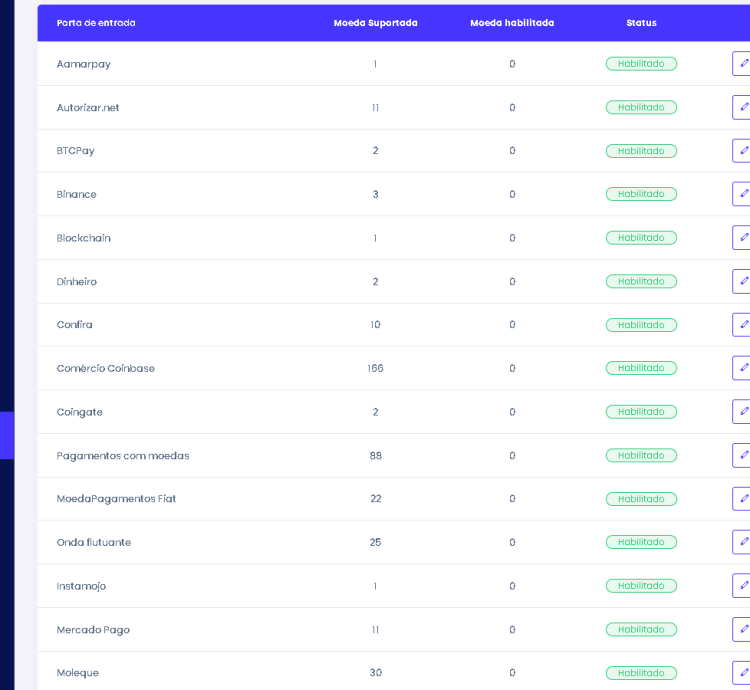Viewport: 750px width, 690px height.
Task: Click the BTCPay row edit pencil
Action: click(742, 151)
